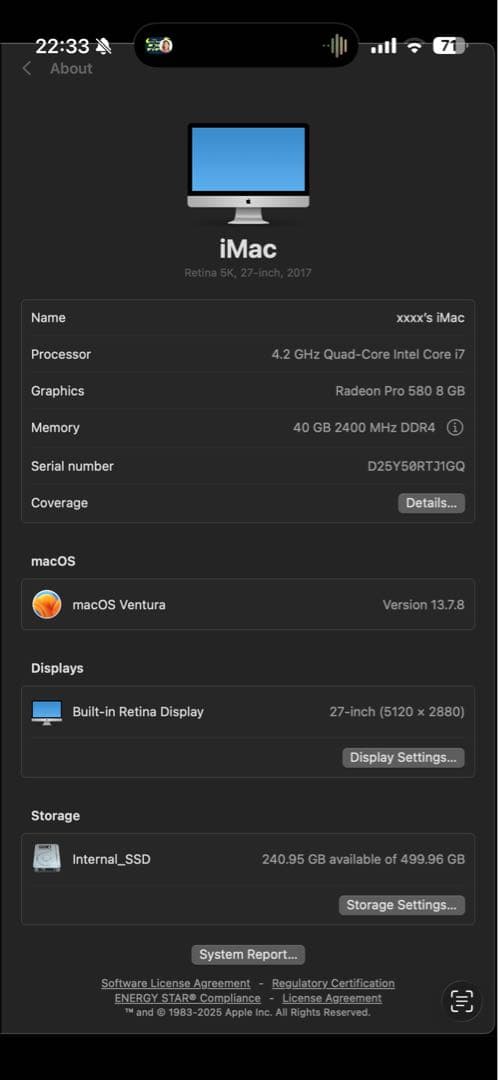Click the Serial number label

click(x=72, y=466)
